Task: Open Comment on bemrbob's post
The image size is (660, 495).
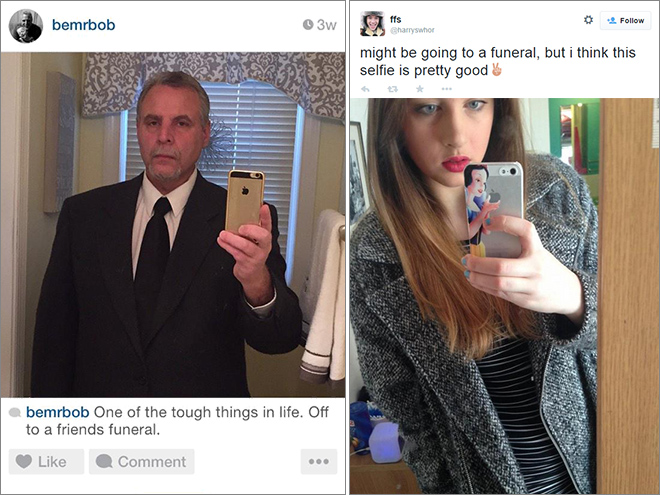Action: pos(141,461)
